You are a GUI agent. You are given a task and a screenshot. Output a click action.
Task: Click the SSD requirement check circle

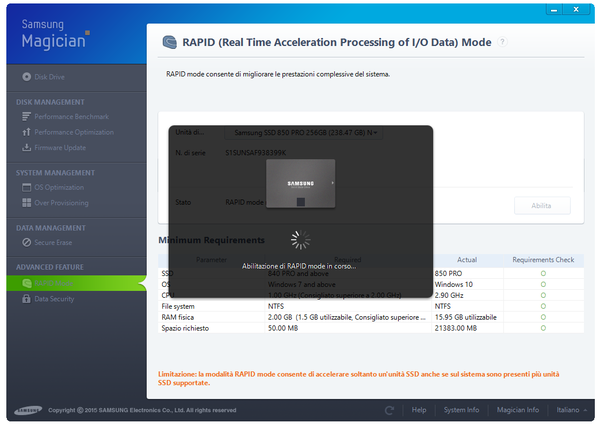point(543,273)
